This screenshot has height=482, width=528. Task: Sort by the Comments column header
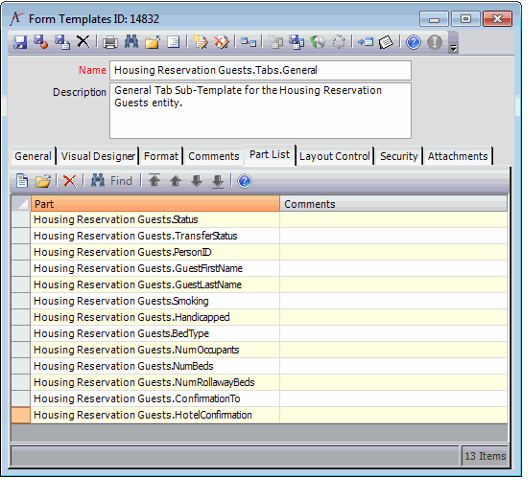pos(393,204)
